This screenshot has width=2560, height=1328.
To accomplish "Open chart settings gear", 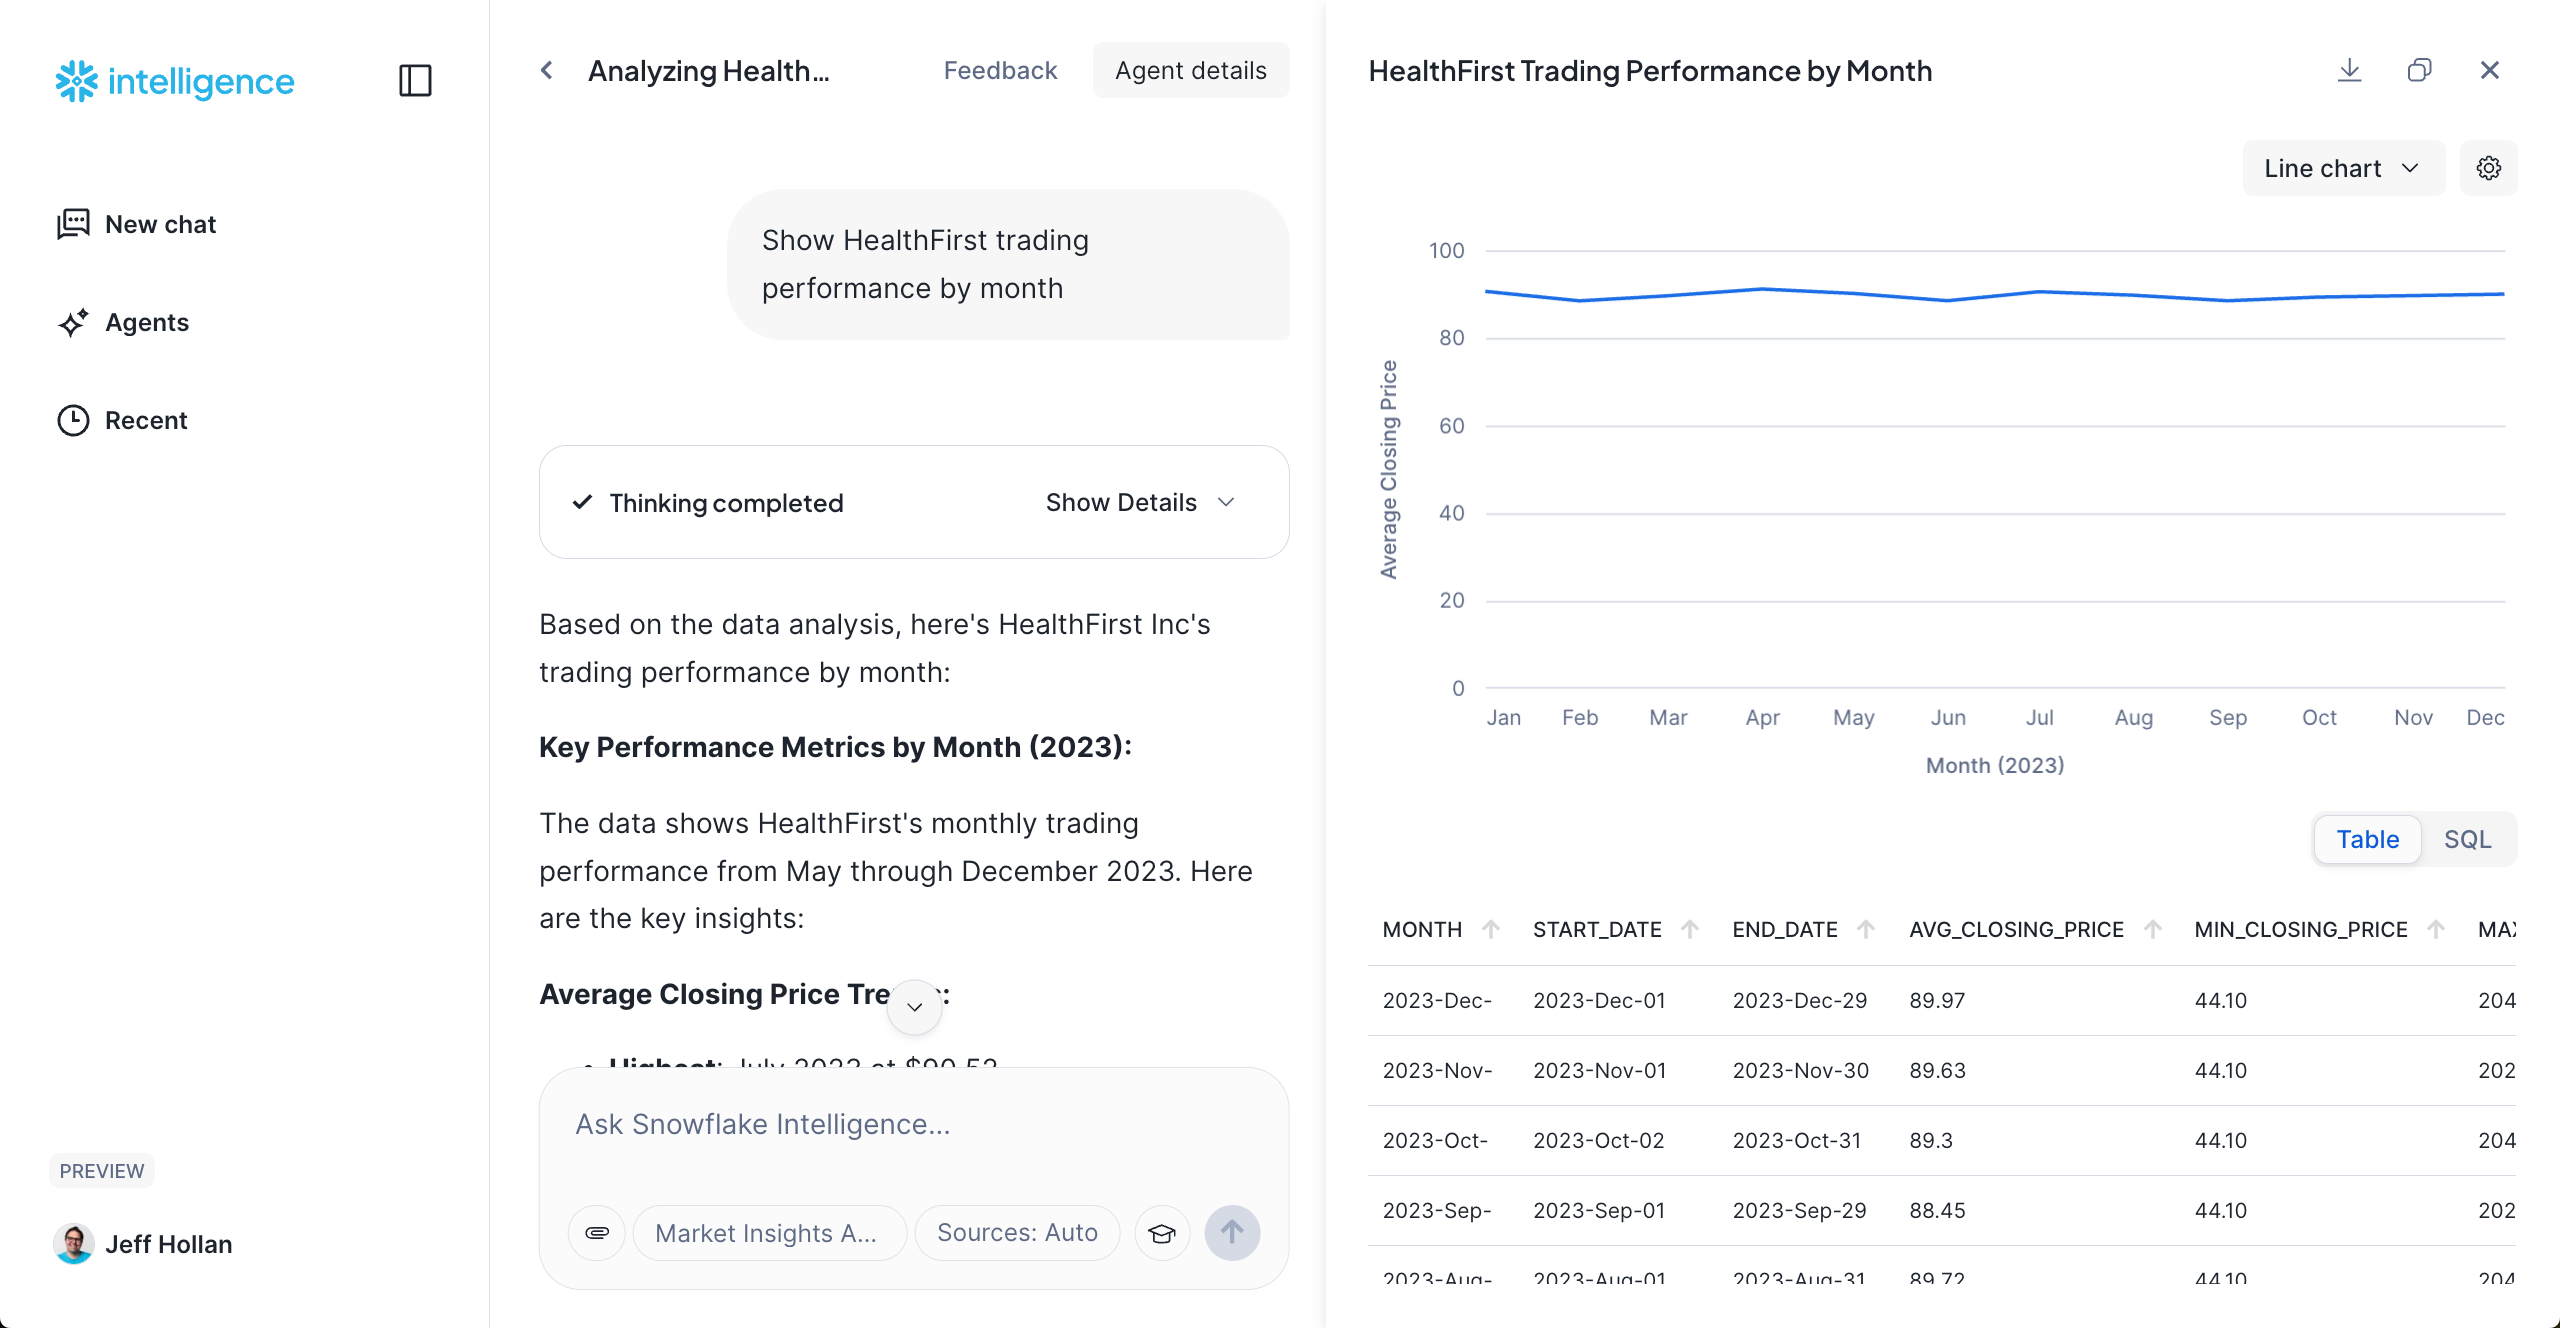I will pyautogui.click(x=2488, y=168).
